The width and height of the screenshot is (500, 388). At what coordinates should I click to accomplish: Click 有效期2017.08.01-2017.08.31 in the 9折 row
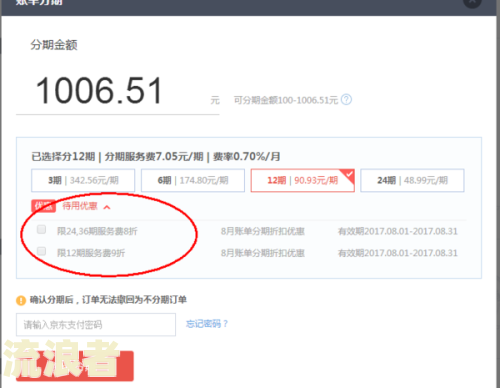point(397,253)
